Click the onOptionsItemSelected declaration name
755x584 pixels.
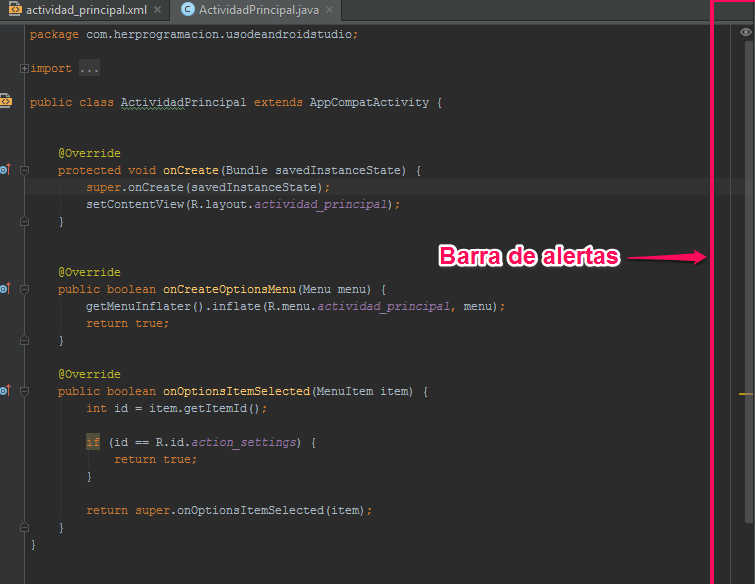236,391
